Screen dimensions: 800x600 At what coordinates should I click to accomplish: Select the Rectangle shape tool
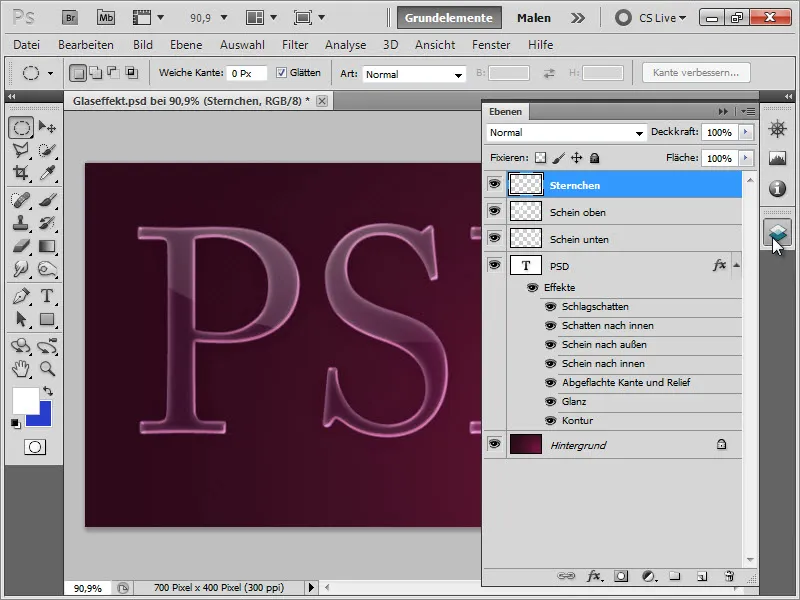(47, 319)
